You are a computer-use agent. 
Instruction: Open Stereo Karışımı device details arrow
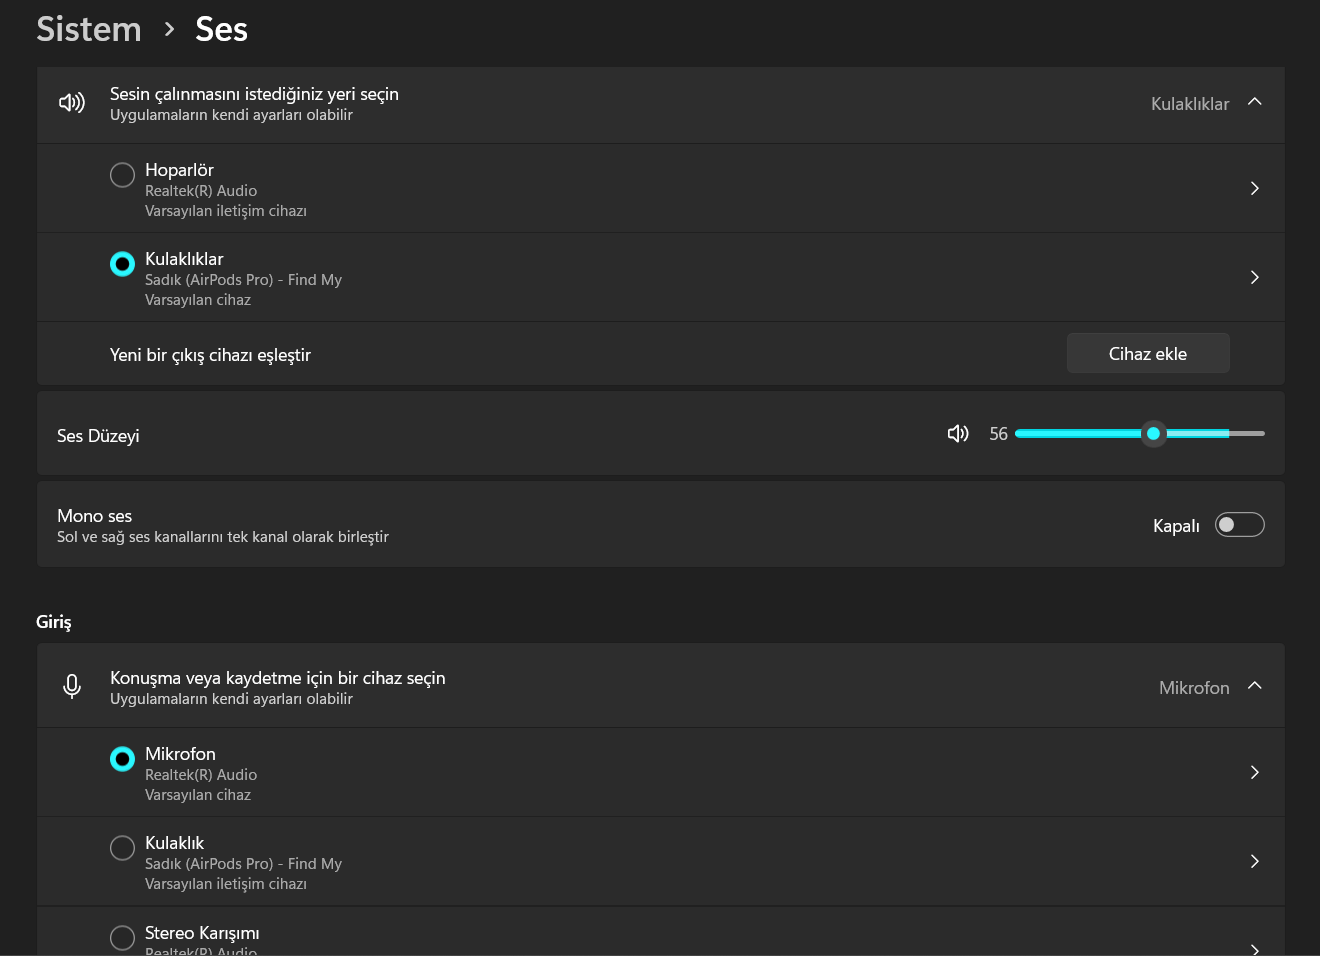click(x=1254, y=946)
